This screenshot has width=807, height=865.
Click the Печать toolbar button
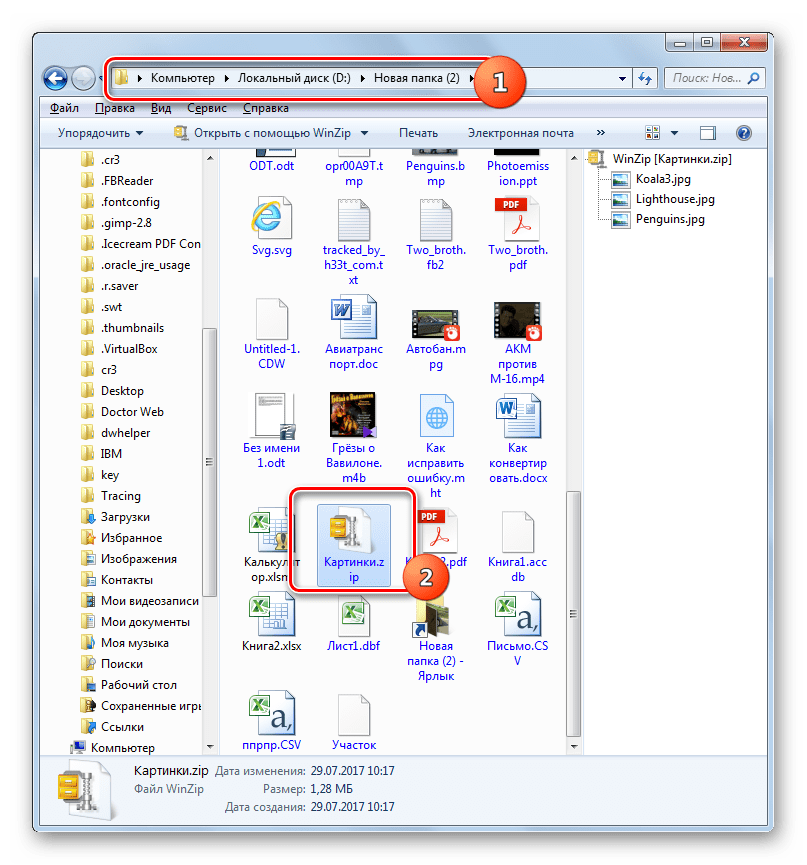tap(418, 133)
